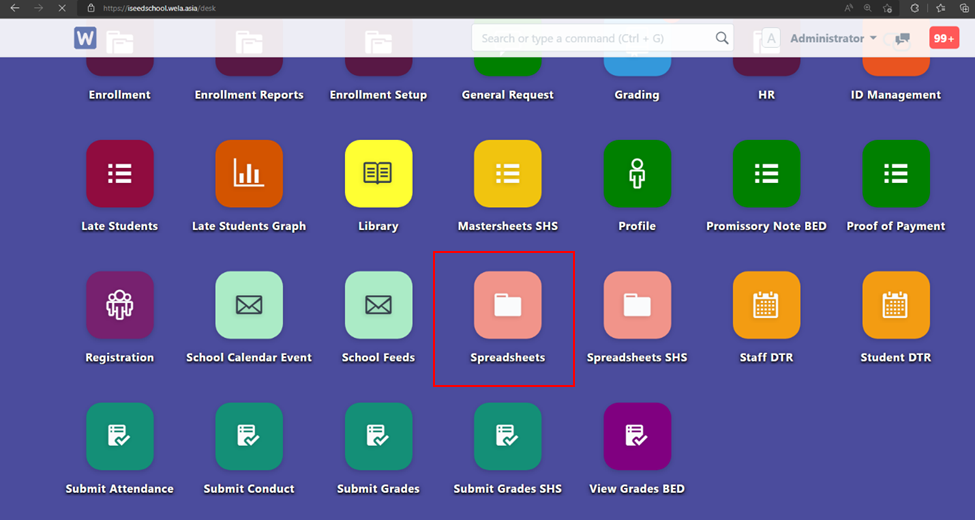The width and height of the screenshot is (975, 520).
Task: Open the Spreadsheets SHS folder icon
Action: [637, 305]
